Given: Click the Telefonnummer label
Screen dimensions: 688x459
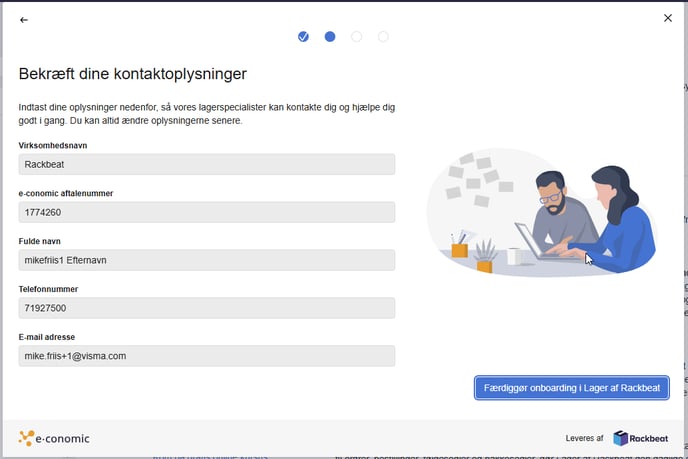Looking at the screenshot, I should point(48,289).
